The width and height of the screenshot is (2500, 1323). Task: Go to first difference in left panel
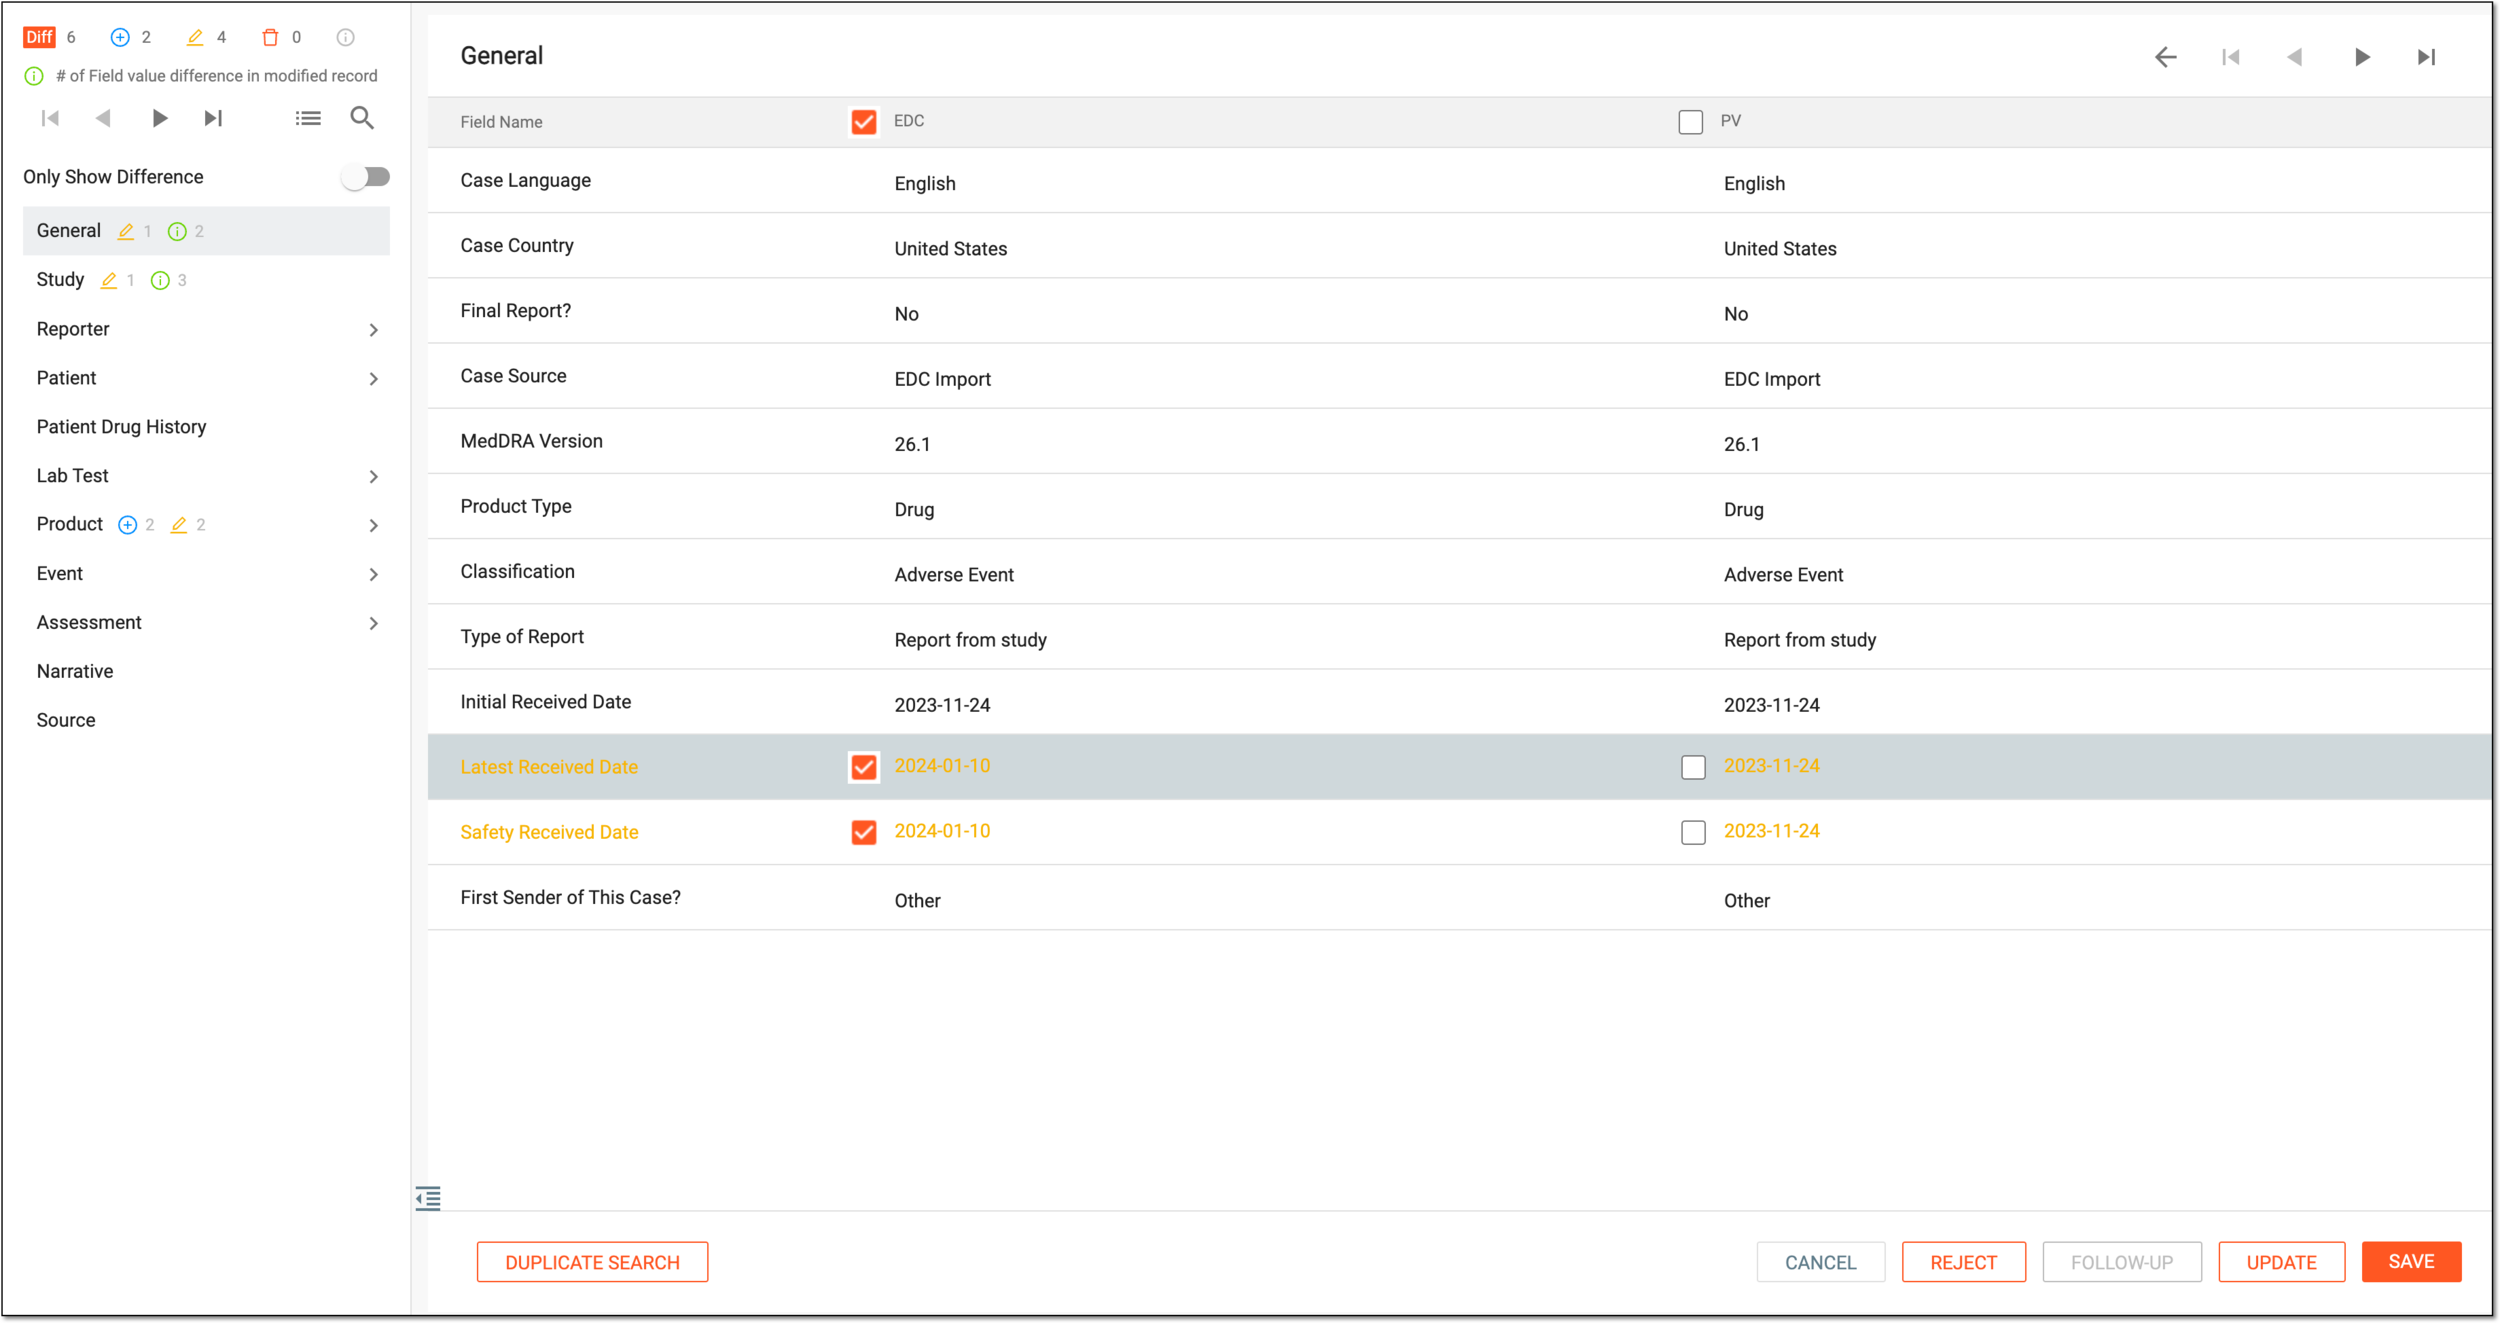pos(50,118)
